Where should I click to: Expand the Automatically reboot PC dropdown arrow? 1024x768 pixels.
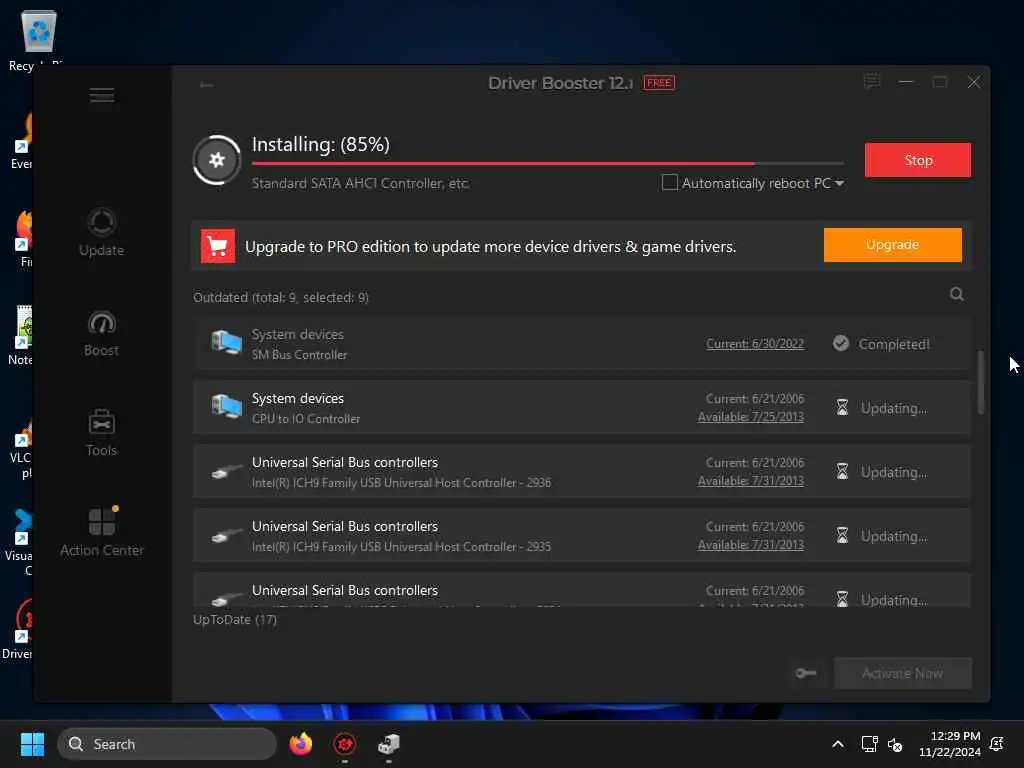(839, 184)
